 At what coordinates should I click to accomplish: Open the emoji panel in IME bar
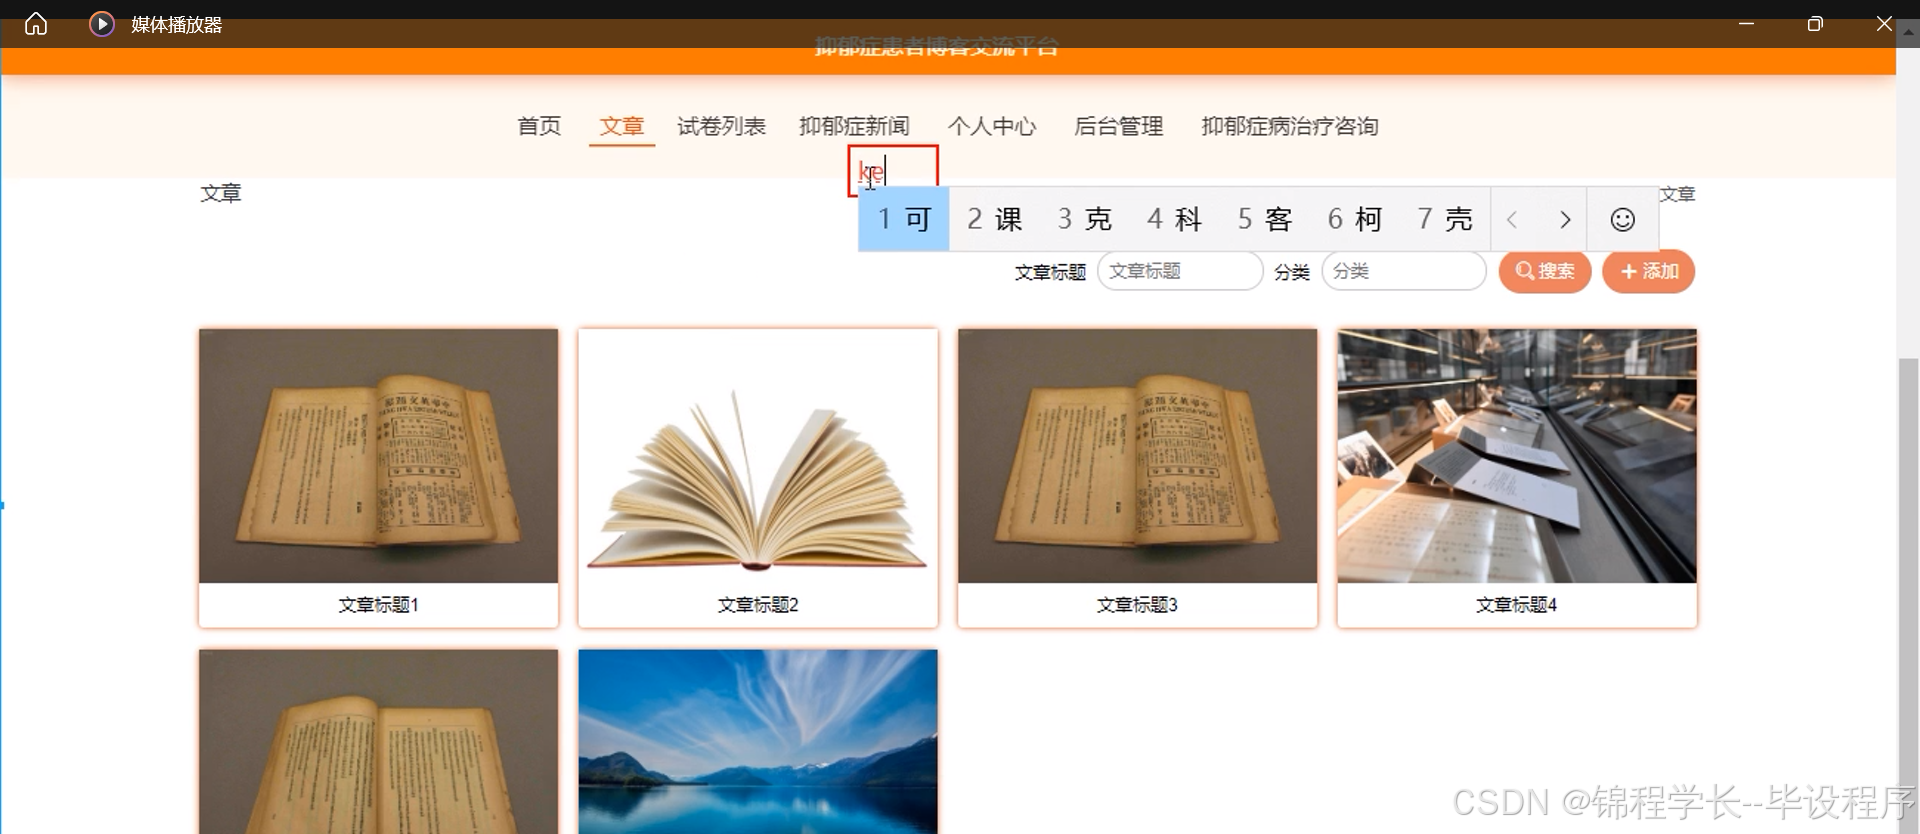tap(1622, 219)
